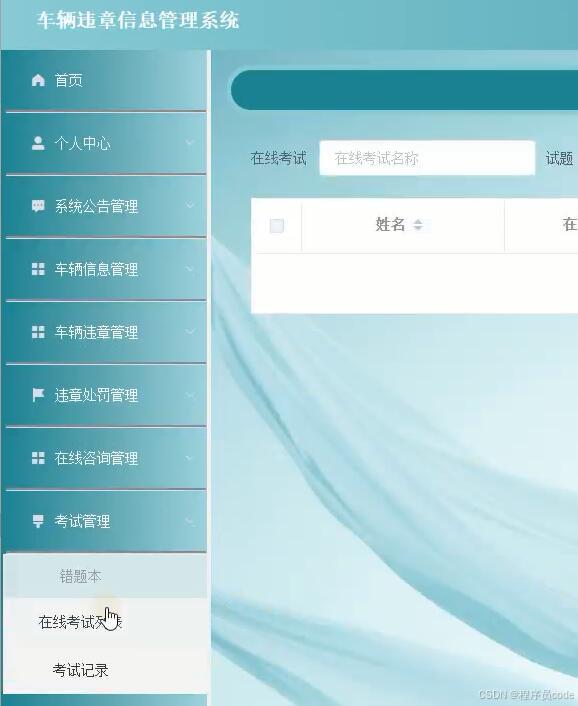Click the home icon beside 首页
Image resolution: width=578 pixels, height=706 pixels.
click(38, 80)
